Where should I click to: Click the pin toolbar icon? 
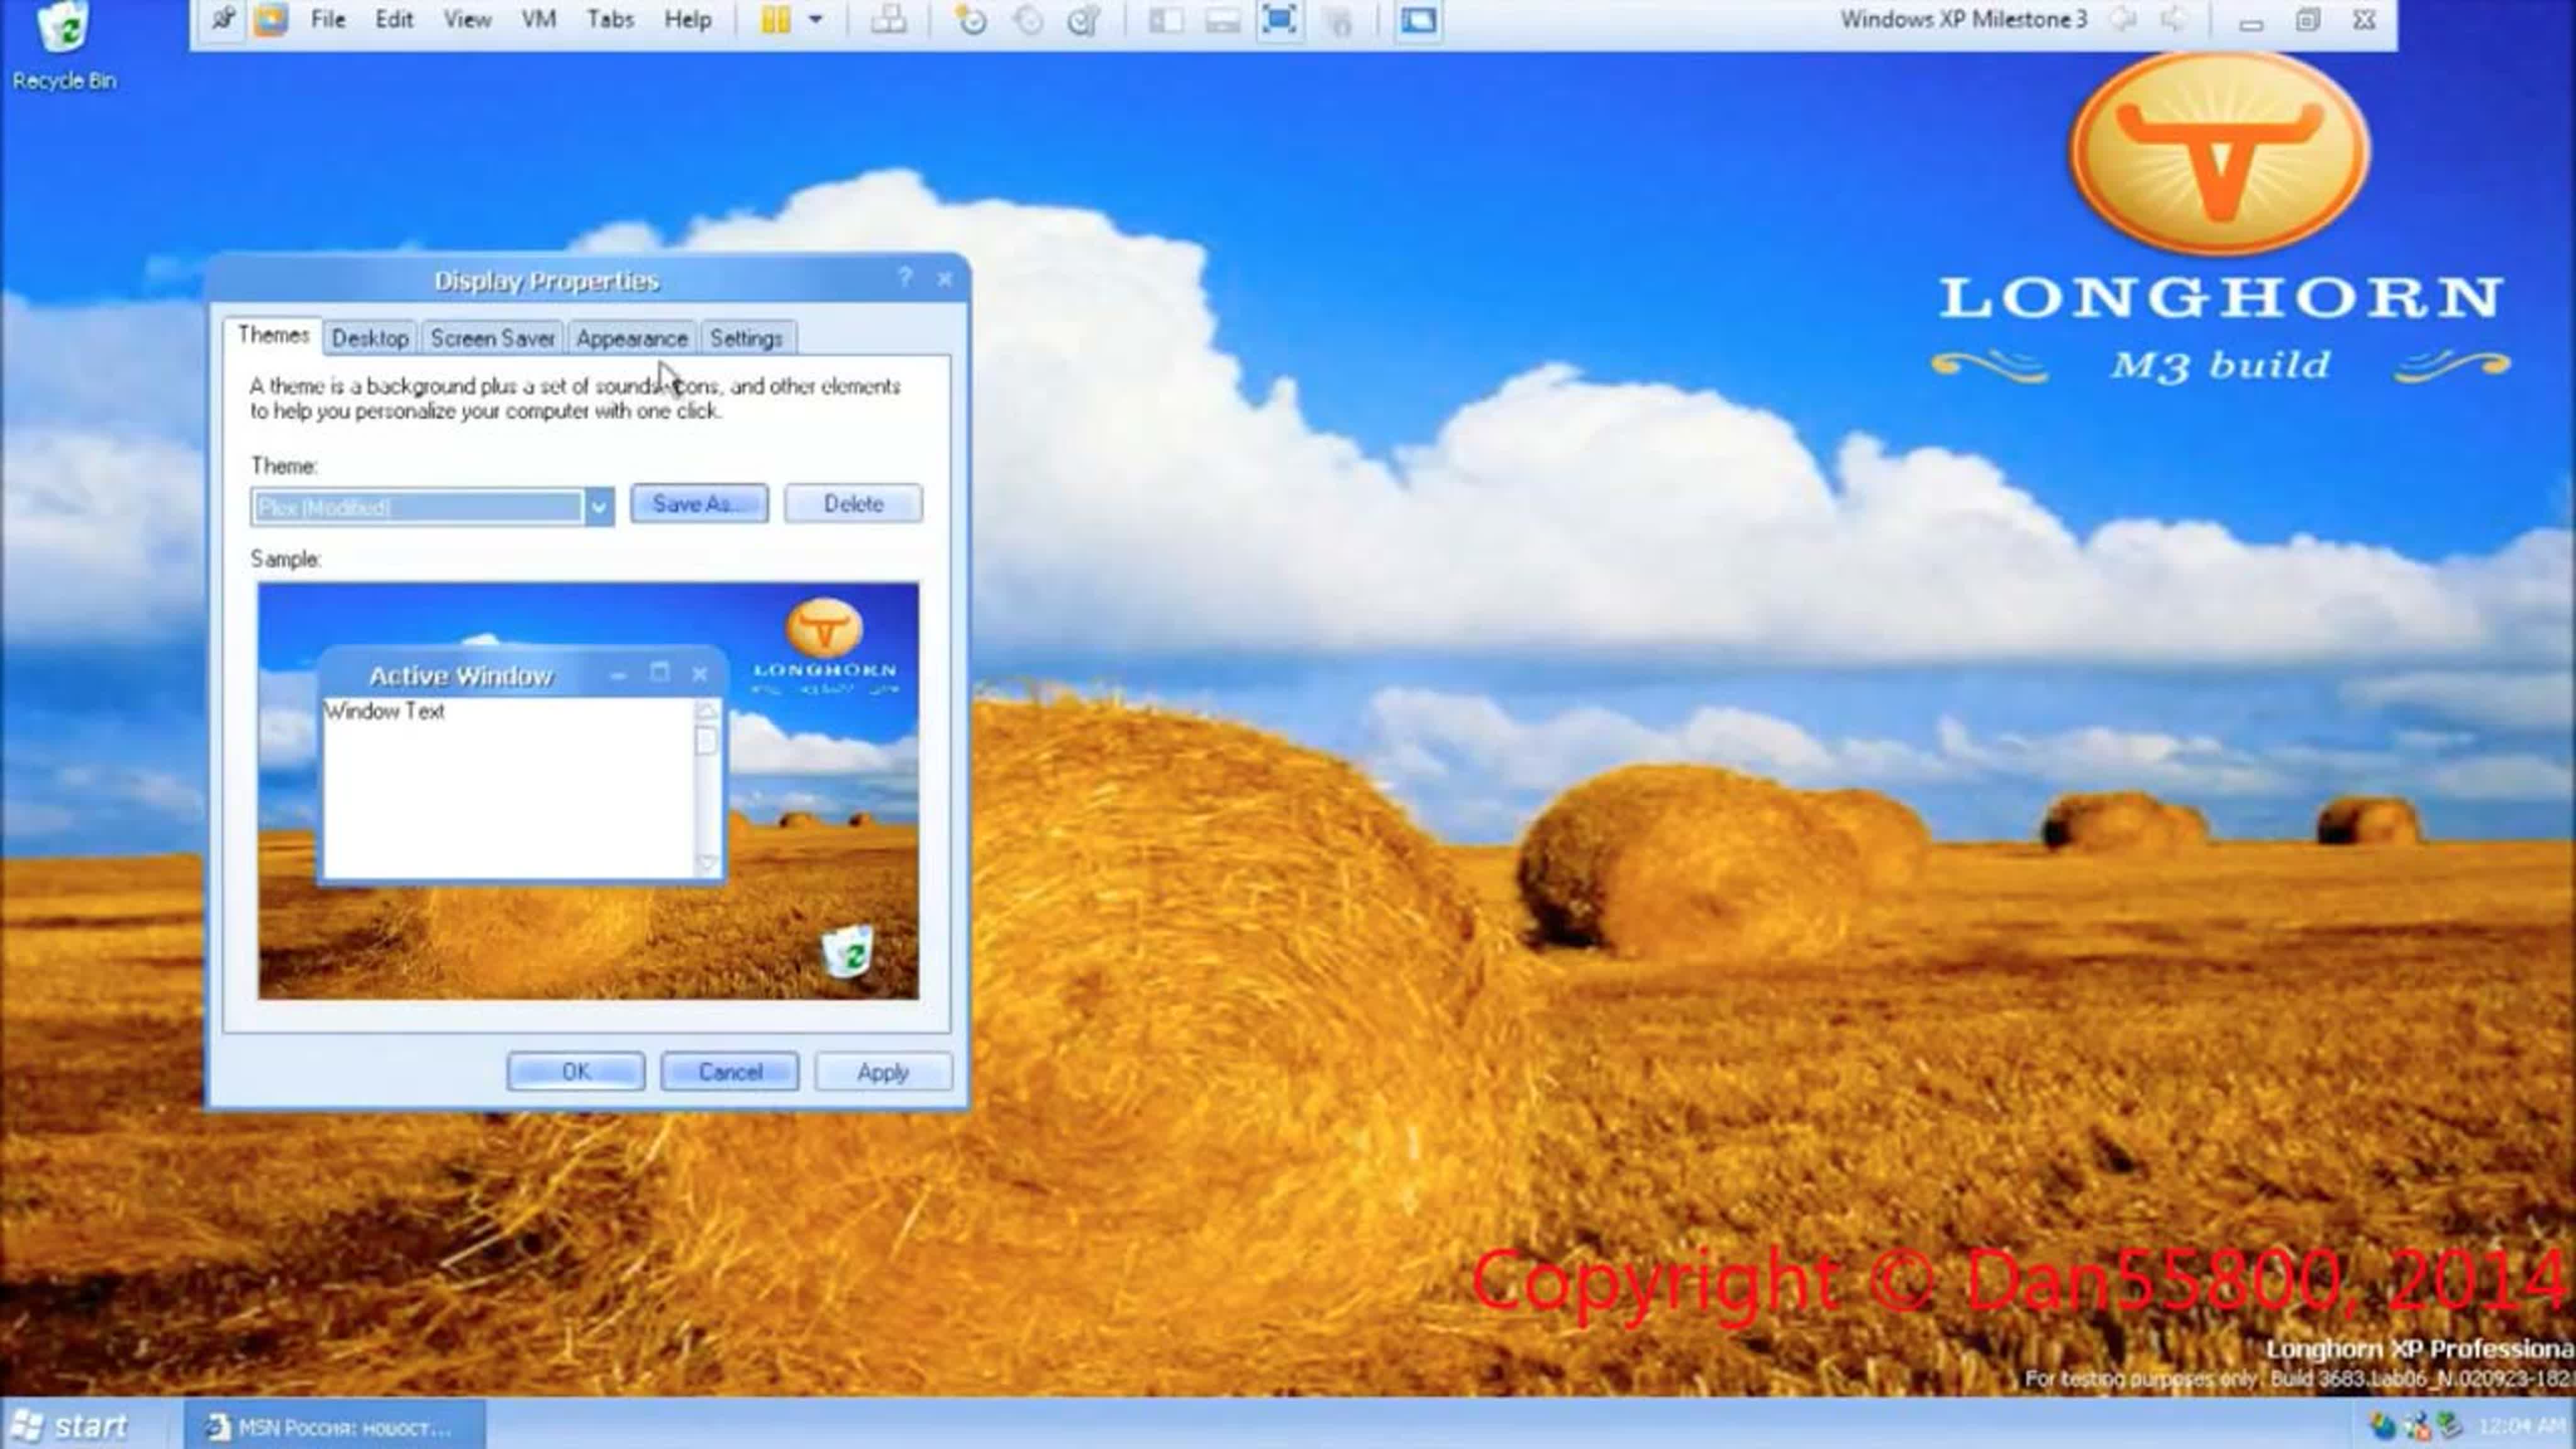pyautogui.click(x=223, y=19)
